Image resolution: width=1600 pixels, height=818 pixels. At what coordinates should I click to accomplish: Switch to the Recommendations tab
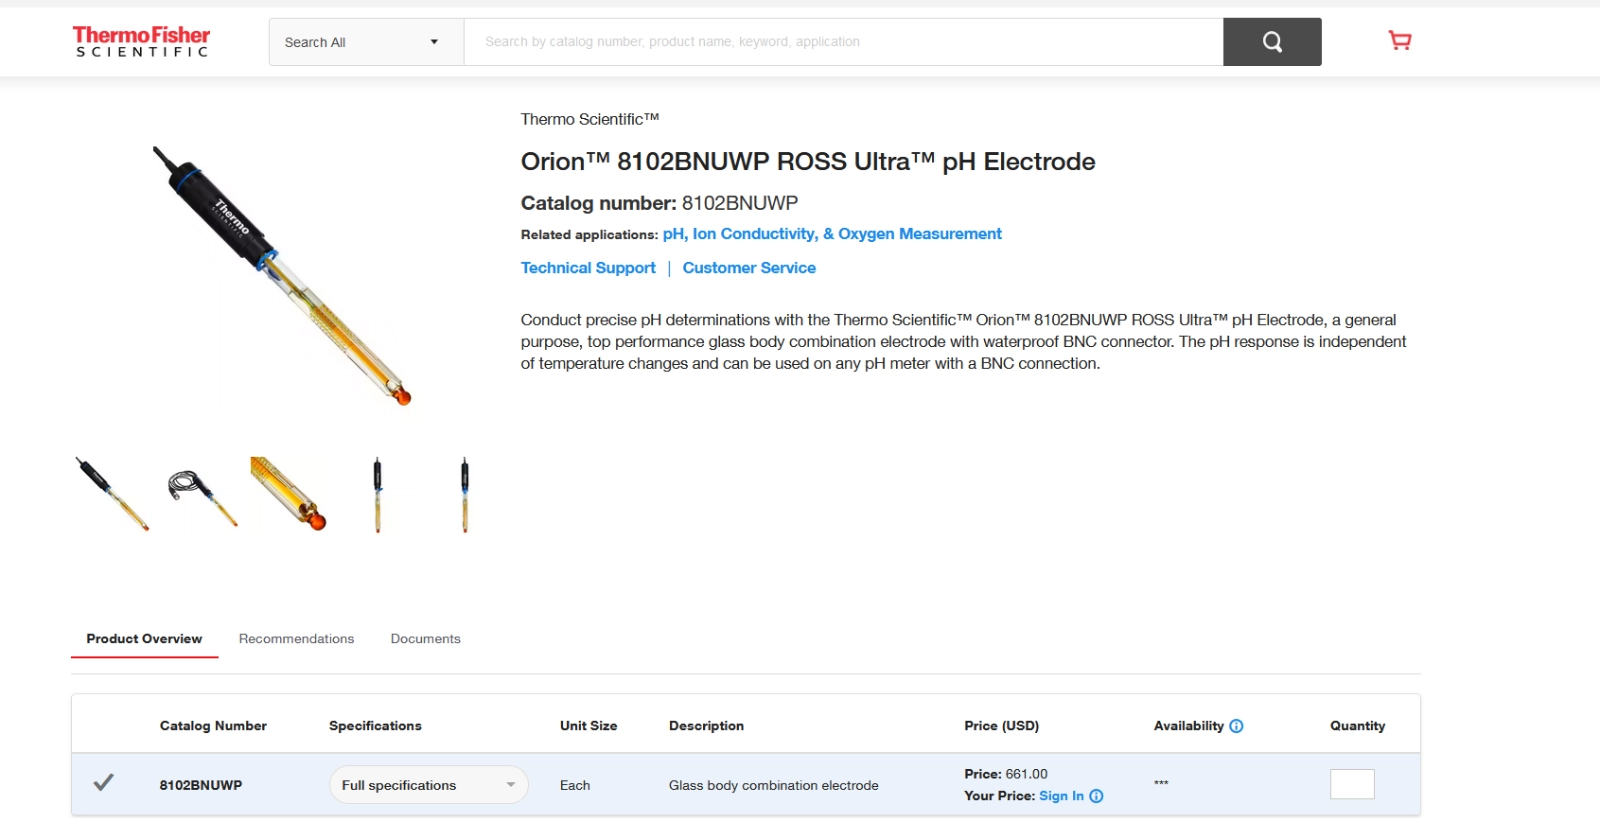[296, 639]
